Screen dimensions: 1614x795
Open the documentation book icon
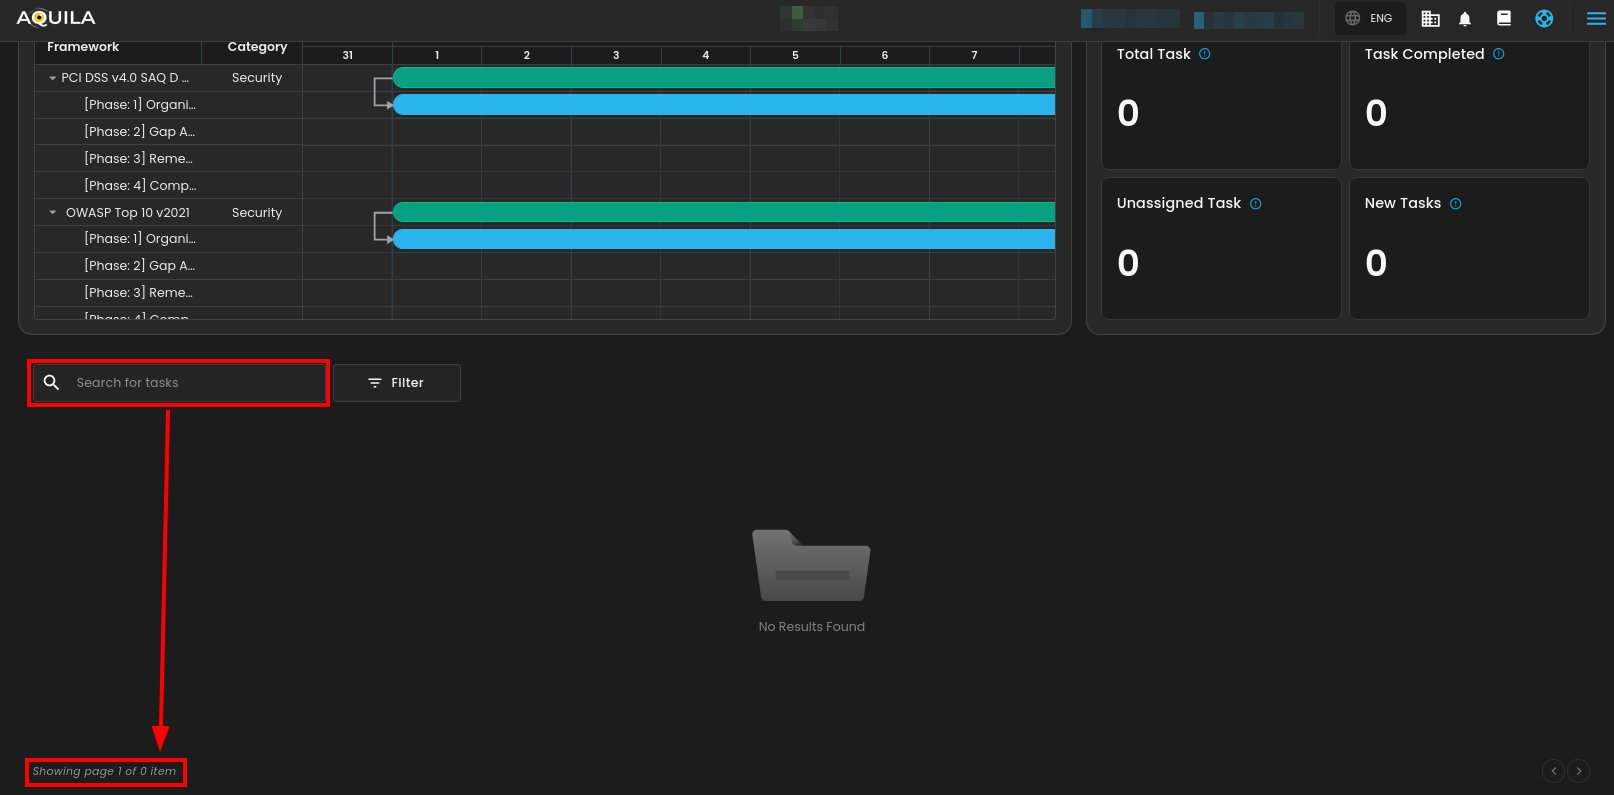(1503, 18)
